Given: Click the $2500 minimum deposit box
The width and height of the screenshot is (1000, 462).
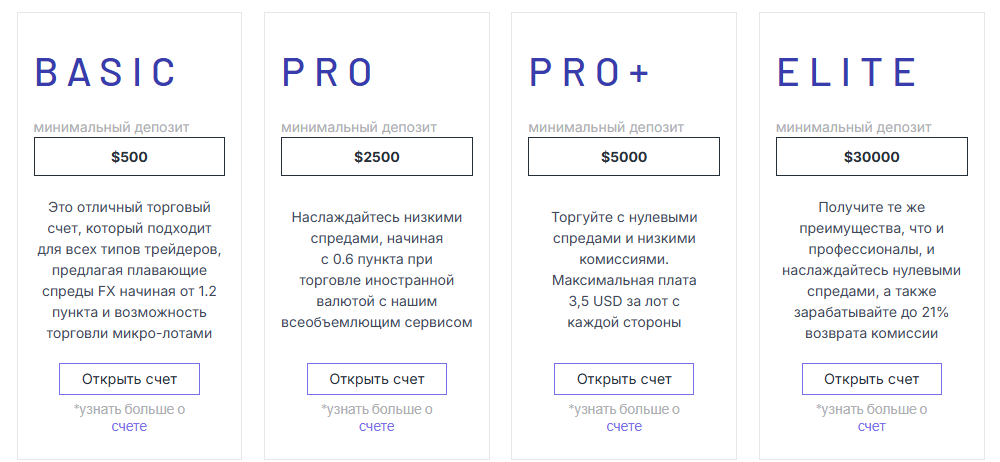Looking at the screenshot, I should click(x=376, y=157).
